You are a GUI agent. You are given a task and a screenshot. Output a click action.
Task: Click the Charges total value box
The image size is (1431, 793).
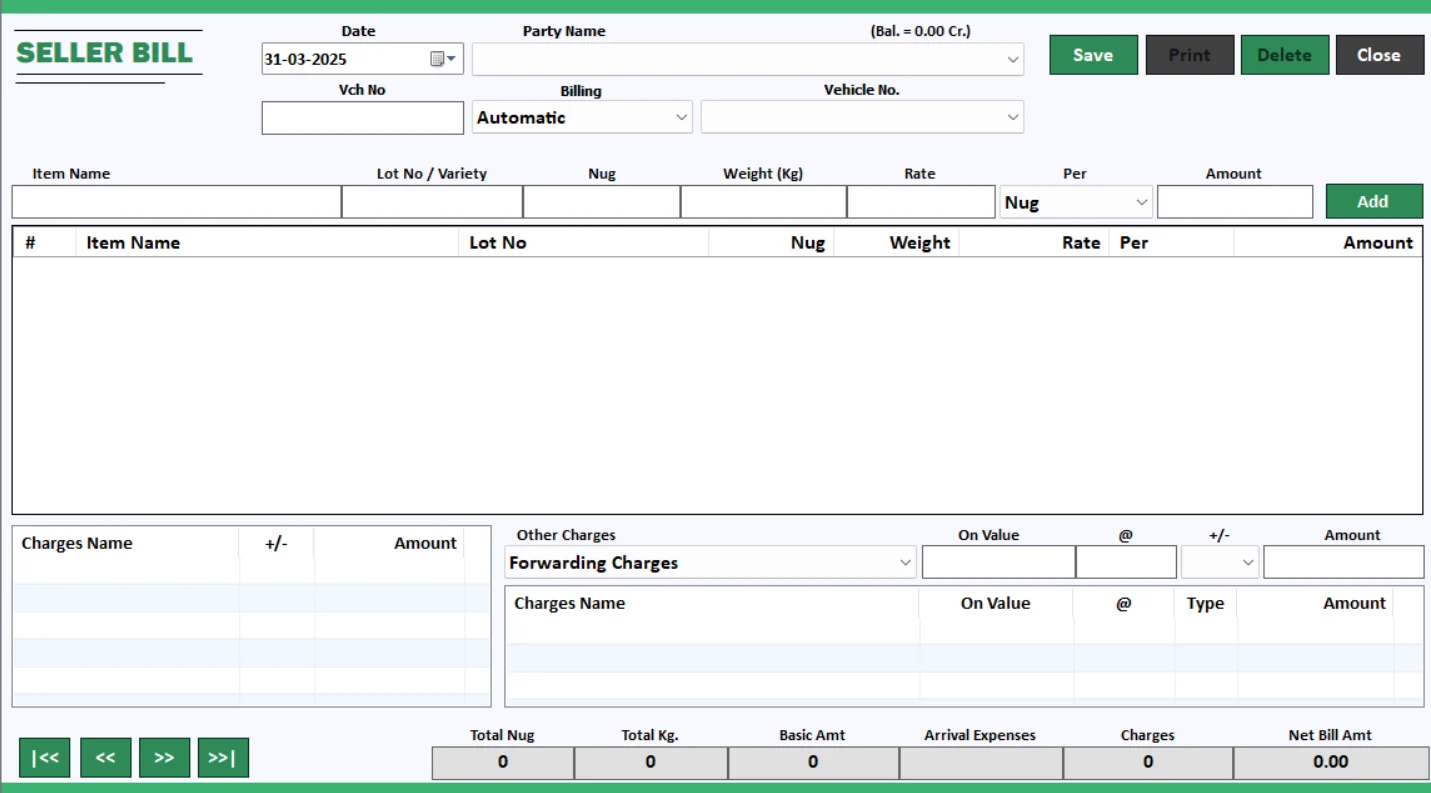click(x=1148, y=762)
